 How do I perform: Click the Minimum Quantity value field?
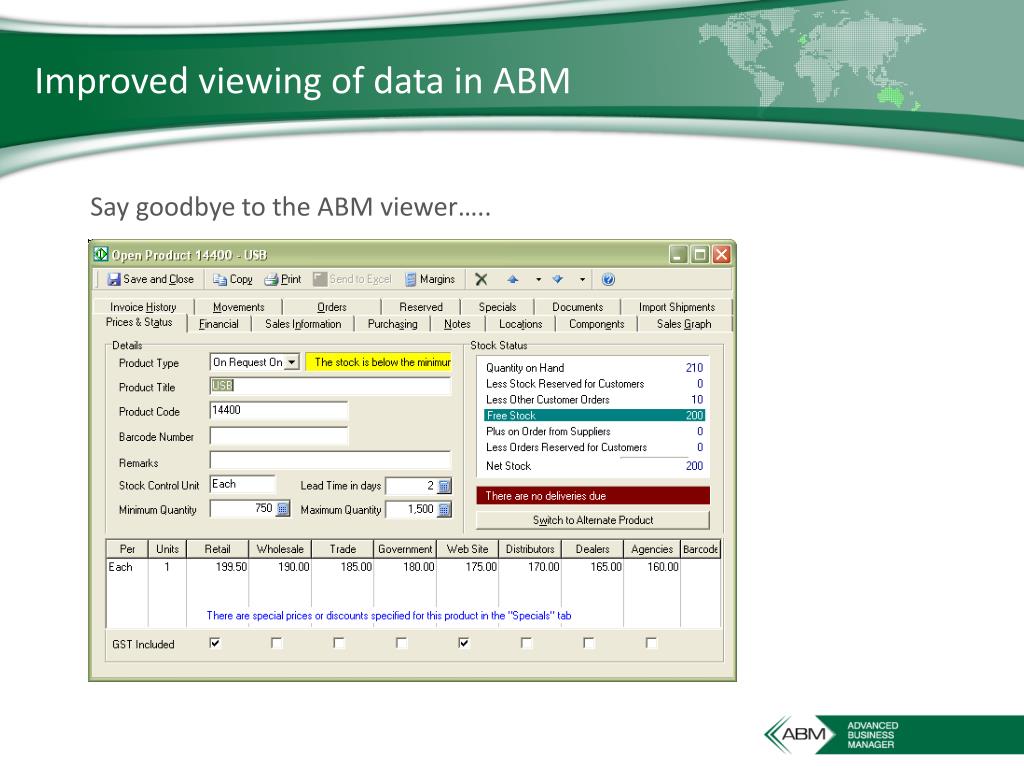coord(242,509)
